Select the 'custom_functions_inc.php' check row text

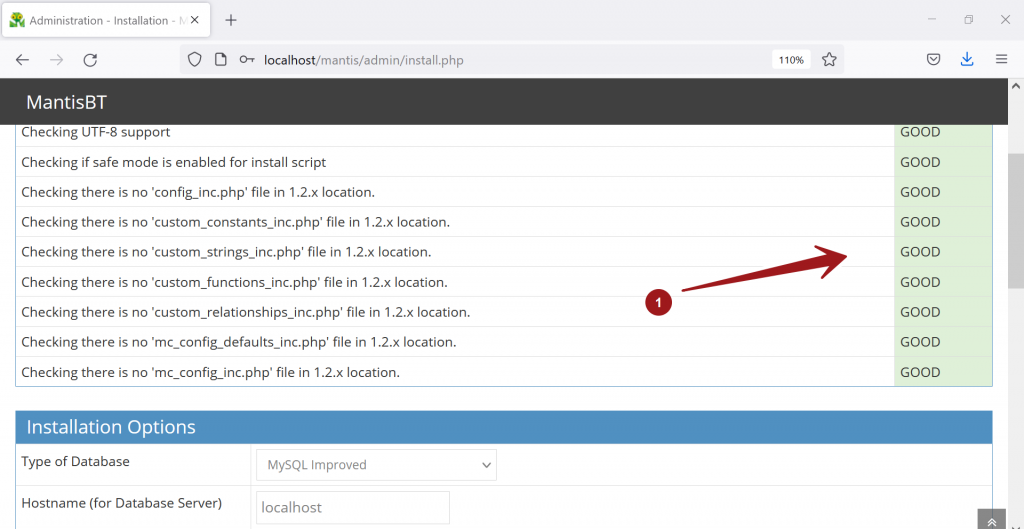coord(234,282)
